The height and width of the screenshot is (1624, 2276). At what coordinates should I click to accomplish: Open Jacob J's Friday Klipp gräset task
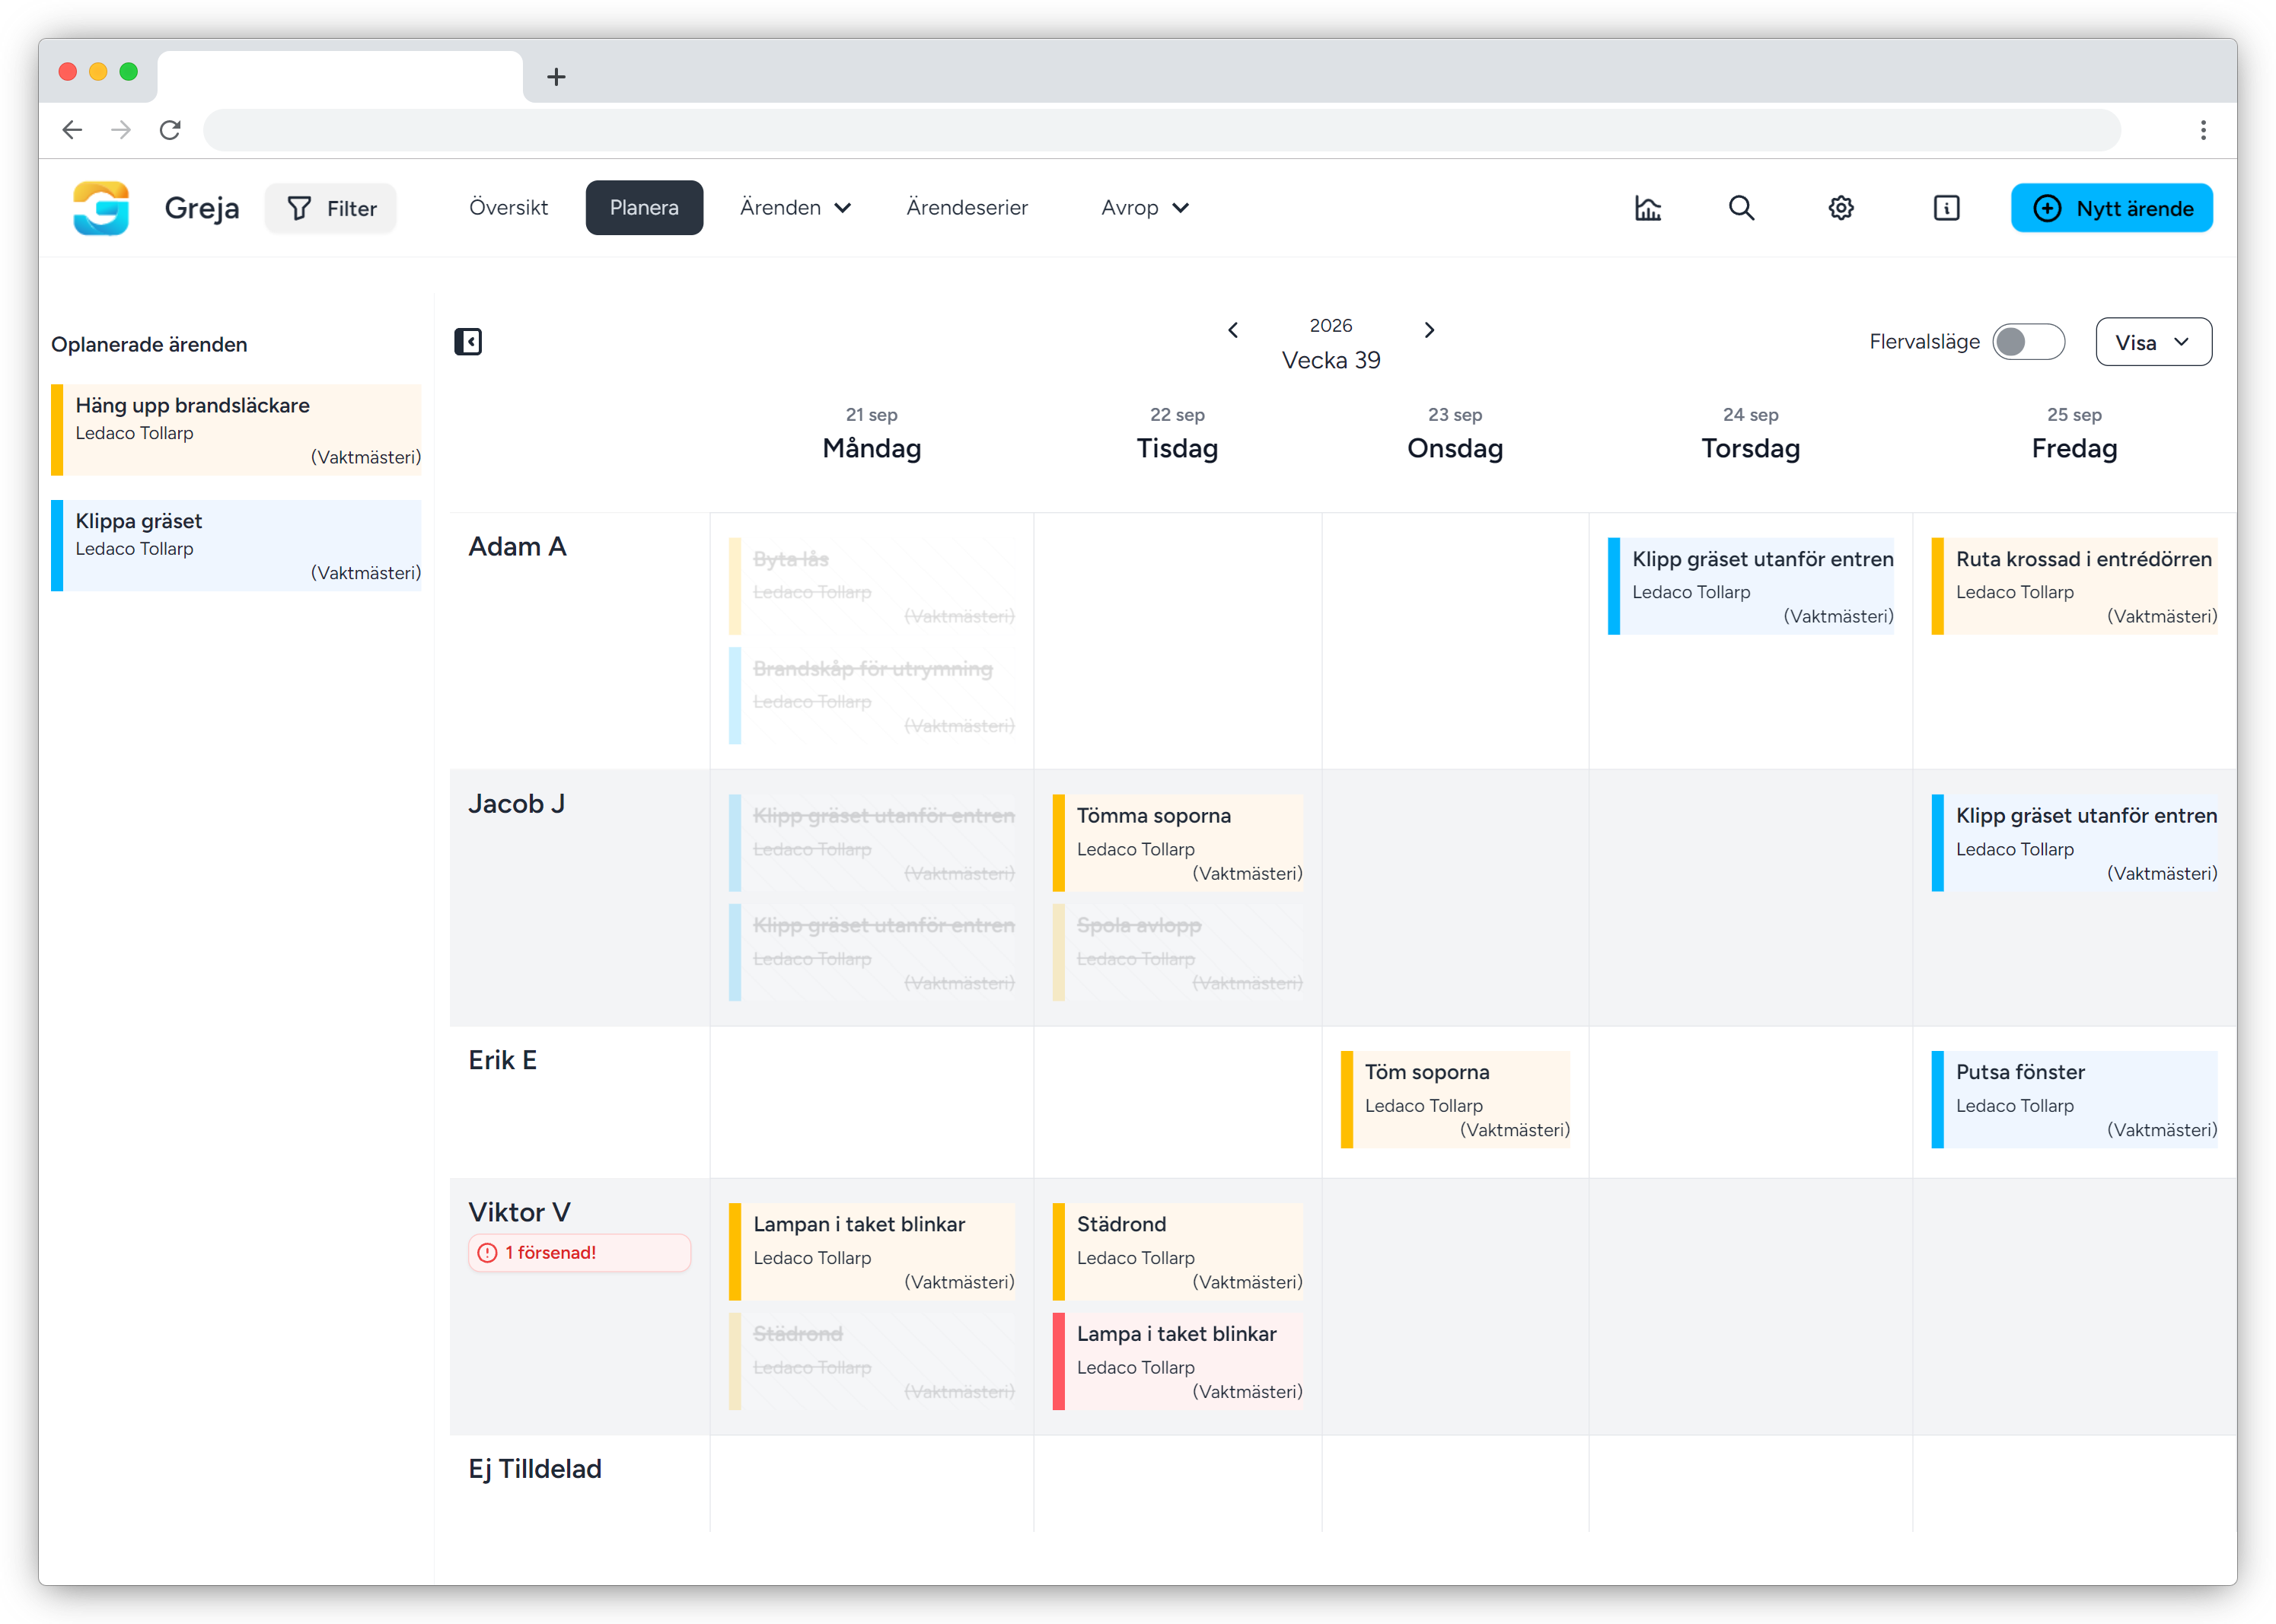[x=2074, y=843]
